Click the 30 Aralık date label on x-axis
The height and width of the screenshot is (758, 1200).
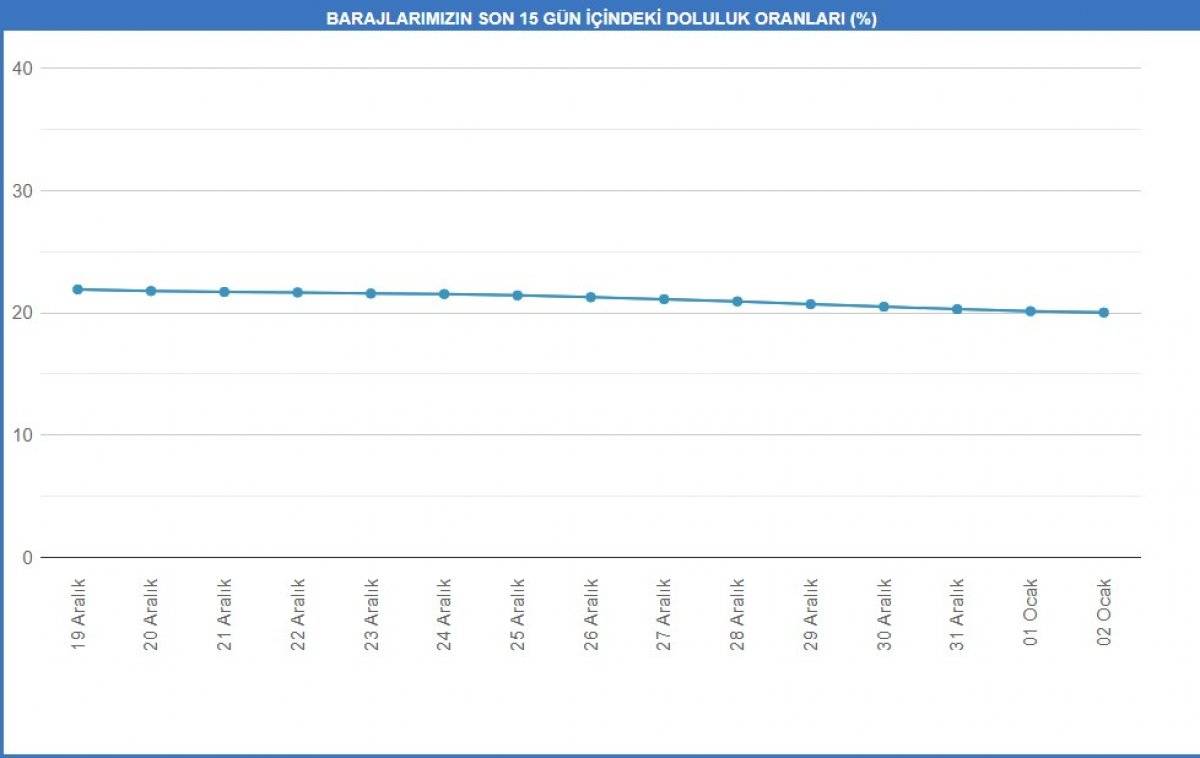pos(884,615)
